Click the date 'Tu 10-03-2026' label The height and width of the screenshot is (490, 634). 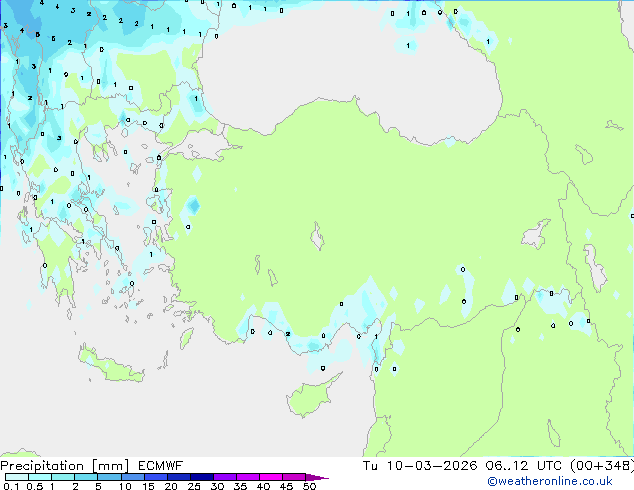click(420, 466)
